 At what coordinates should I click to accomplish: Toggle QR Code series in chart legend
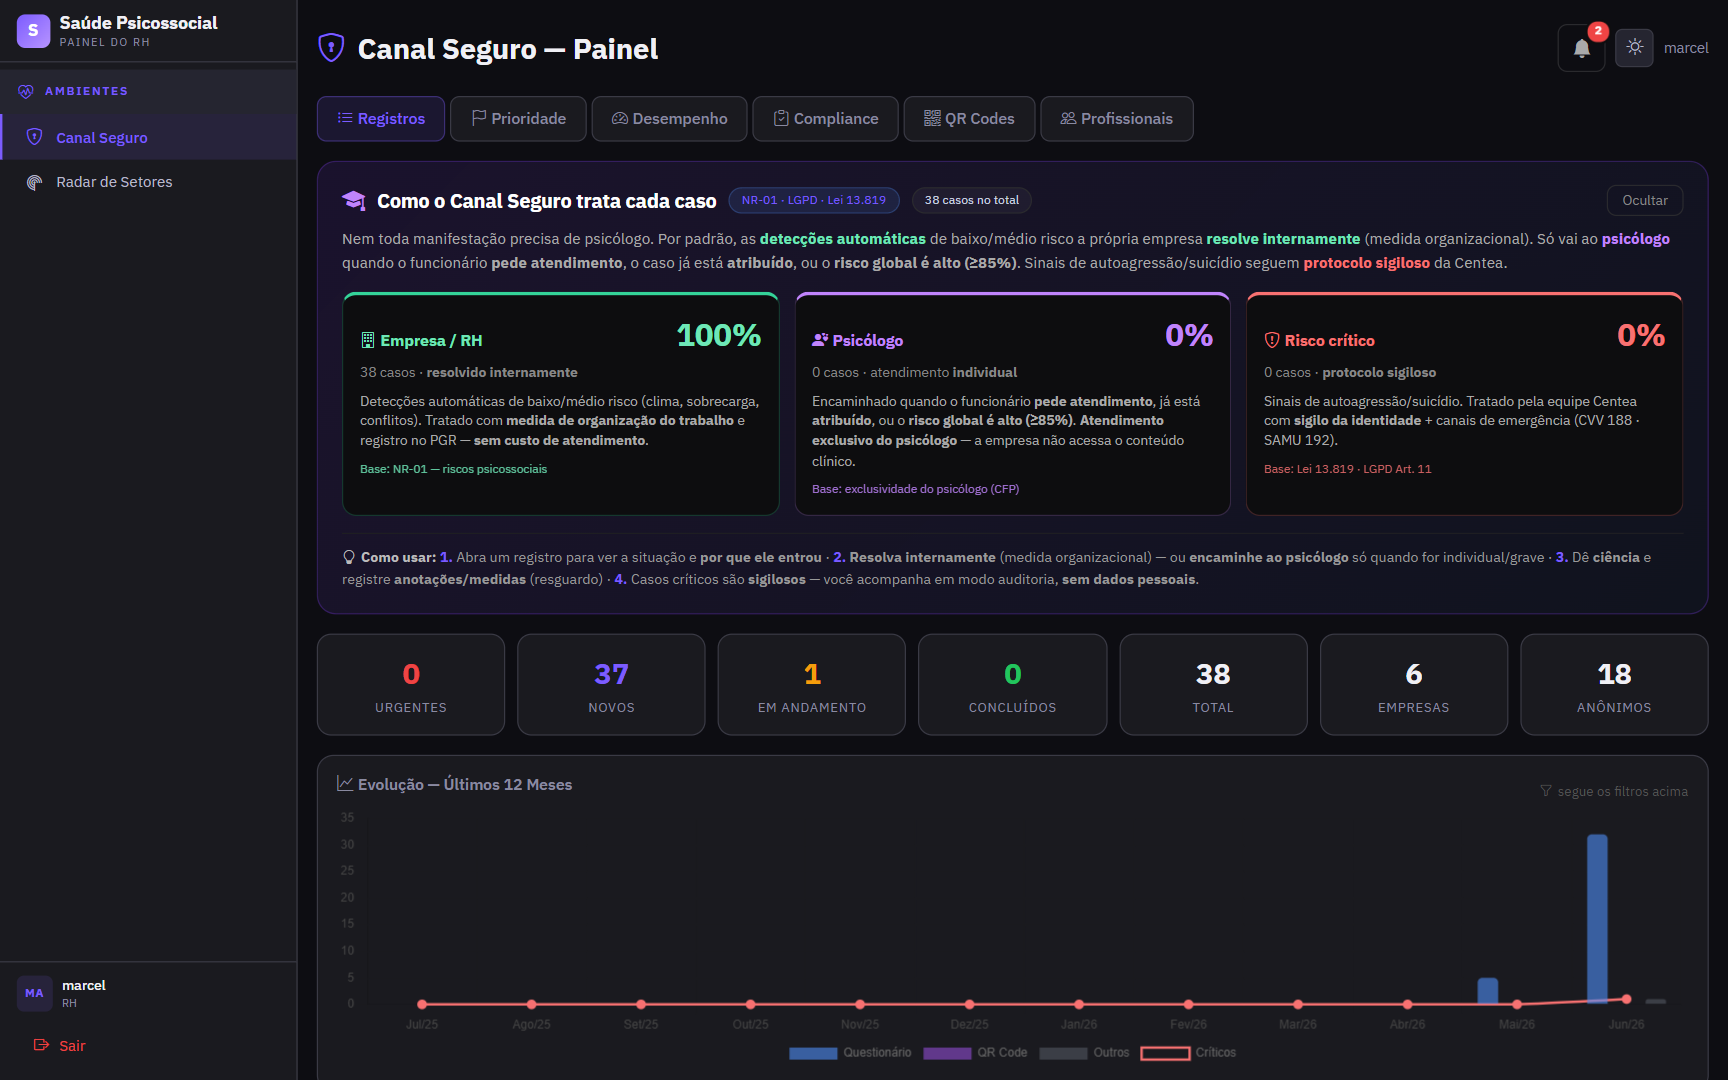tap(975, 1053)
